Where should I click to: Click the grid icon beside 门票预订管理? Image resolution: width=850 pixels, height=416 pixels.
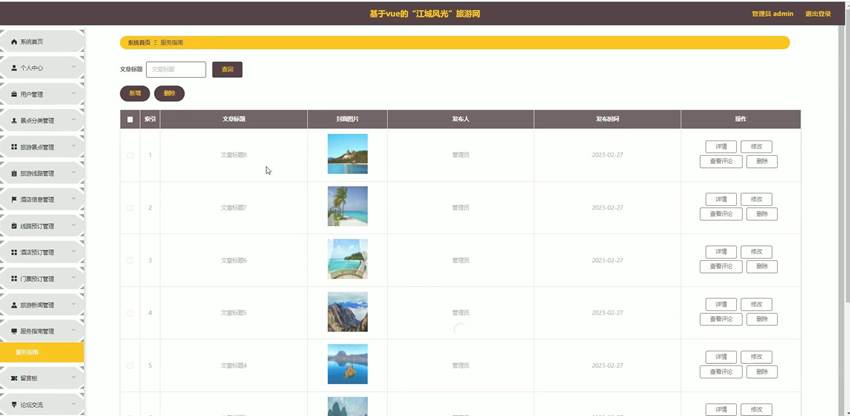pyautogui.click(x=14, y=278)
